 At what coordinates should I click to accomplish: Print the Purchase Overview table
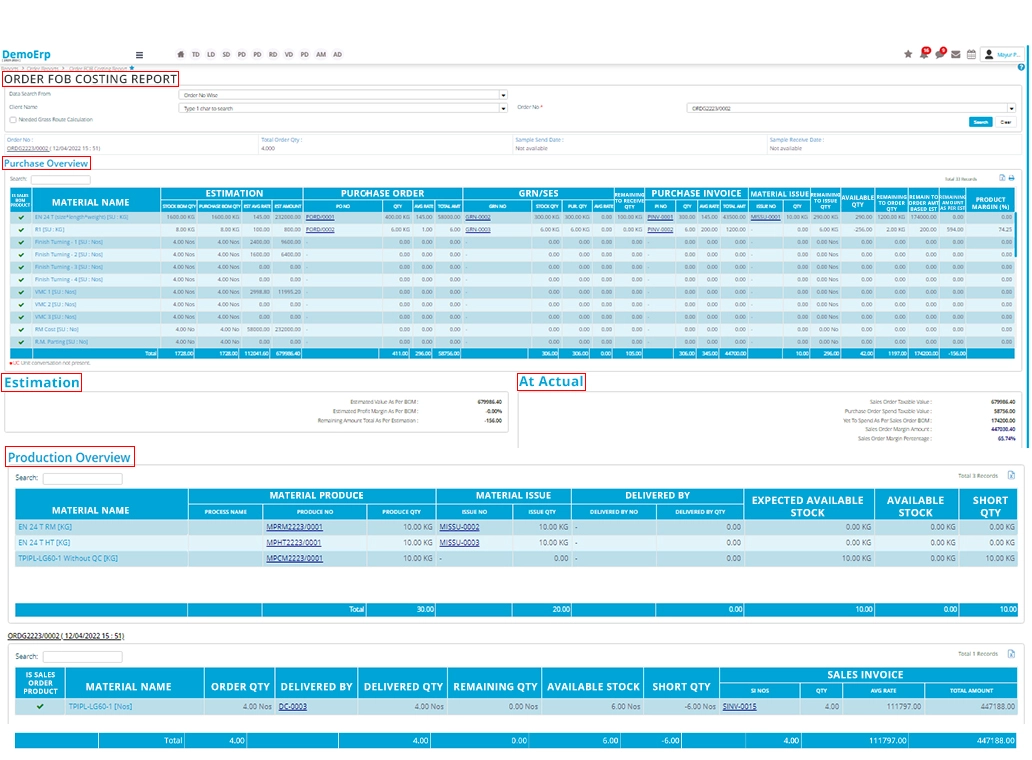1011,178
